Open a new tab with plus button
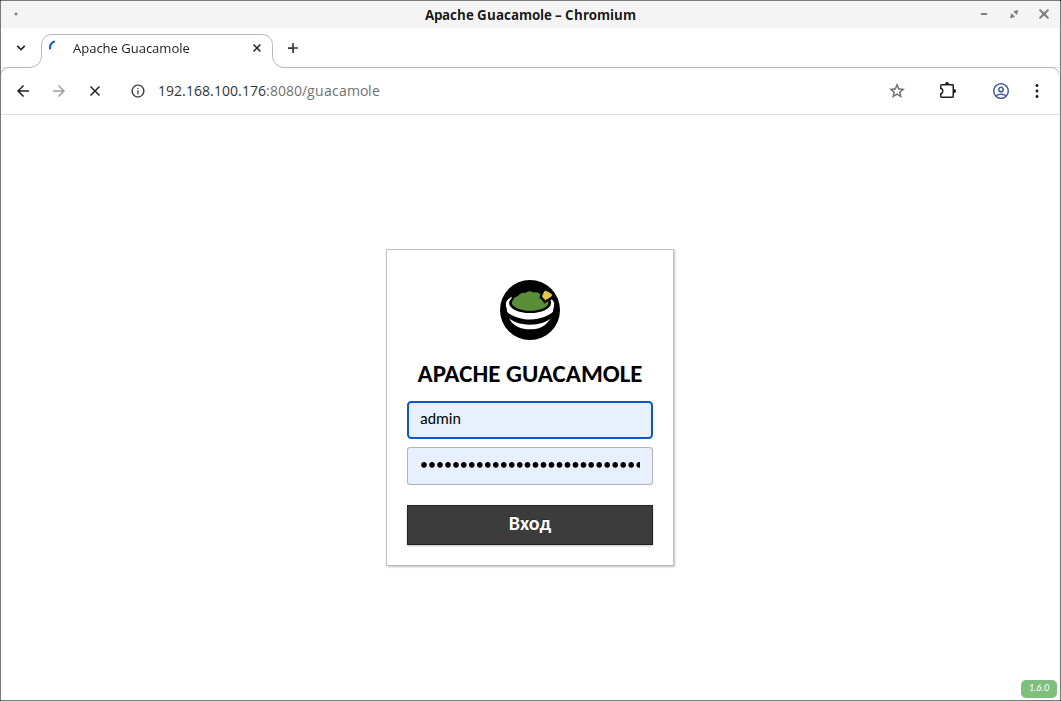1061x701 pixels. pyautogui.click(x=293, y=48)
